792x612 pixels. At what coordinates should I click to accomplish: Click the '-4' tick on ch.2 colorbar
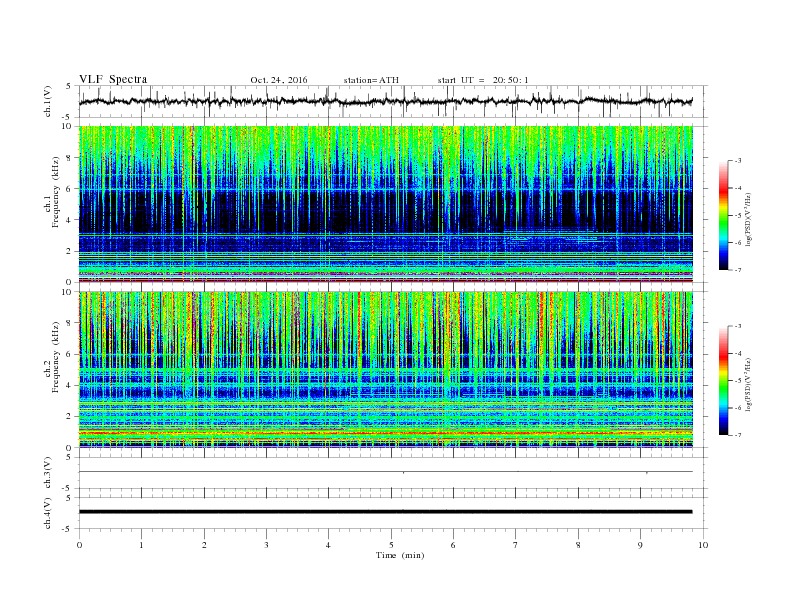(737, 353)
